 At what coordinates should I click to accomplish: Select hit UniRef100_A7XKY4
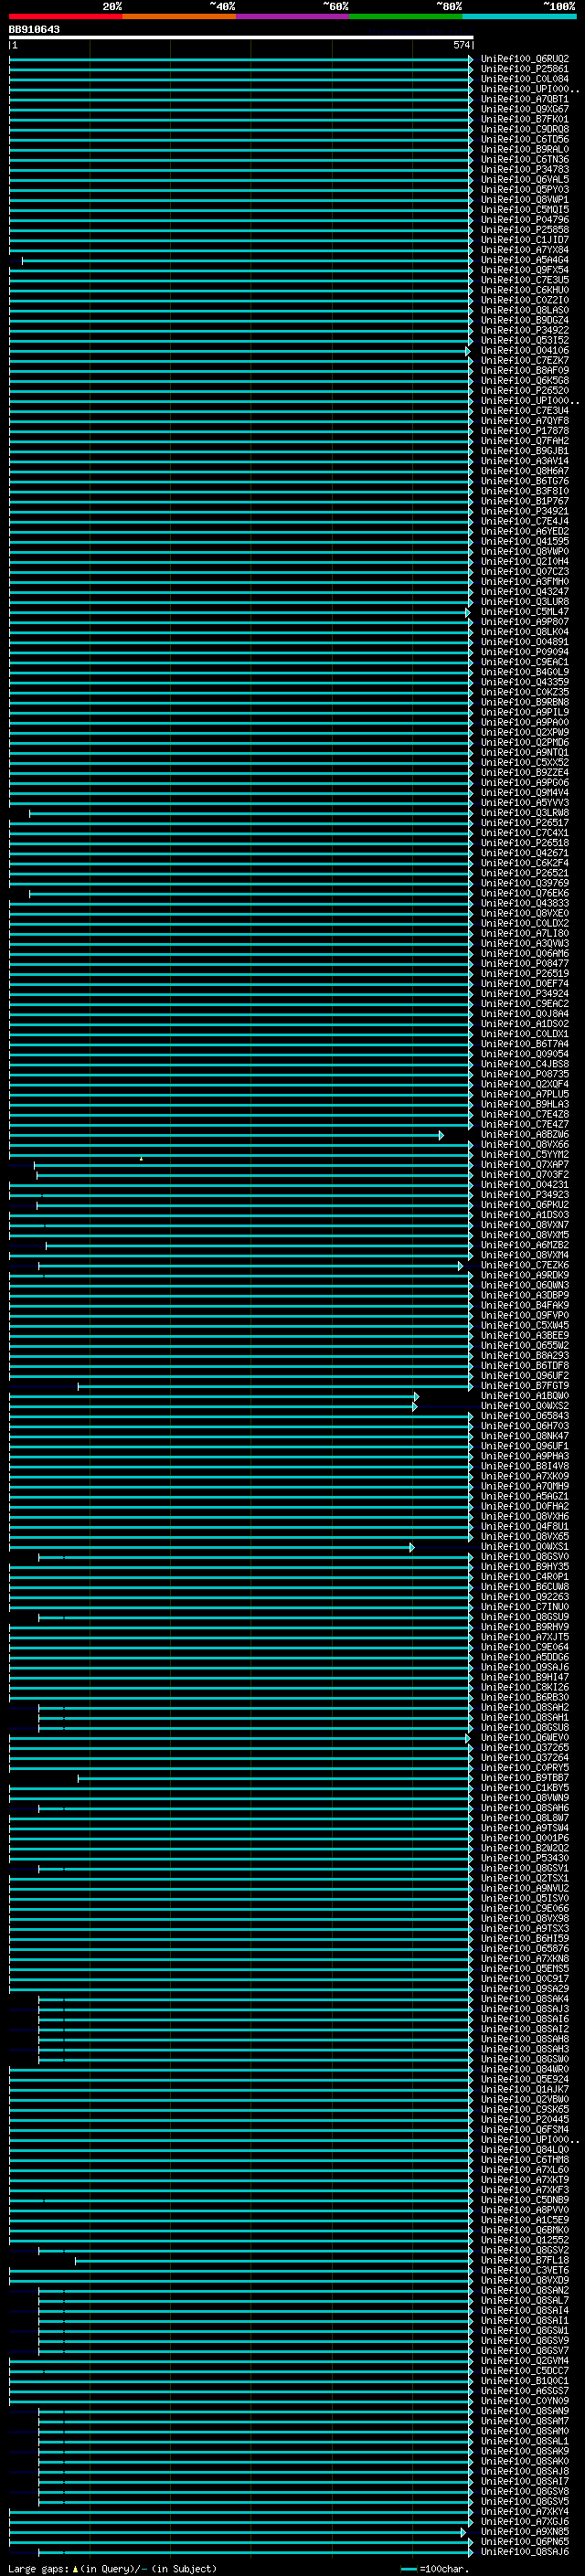point(525,2511)
